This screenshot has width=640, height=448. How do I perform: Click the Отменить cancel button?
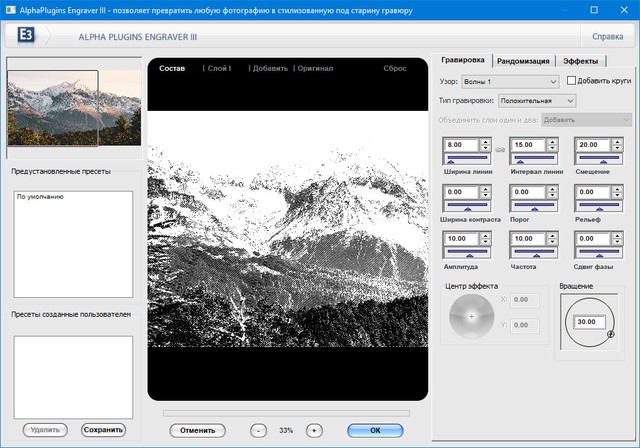click(x=197, y=430)
